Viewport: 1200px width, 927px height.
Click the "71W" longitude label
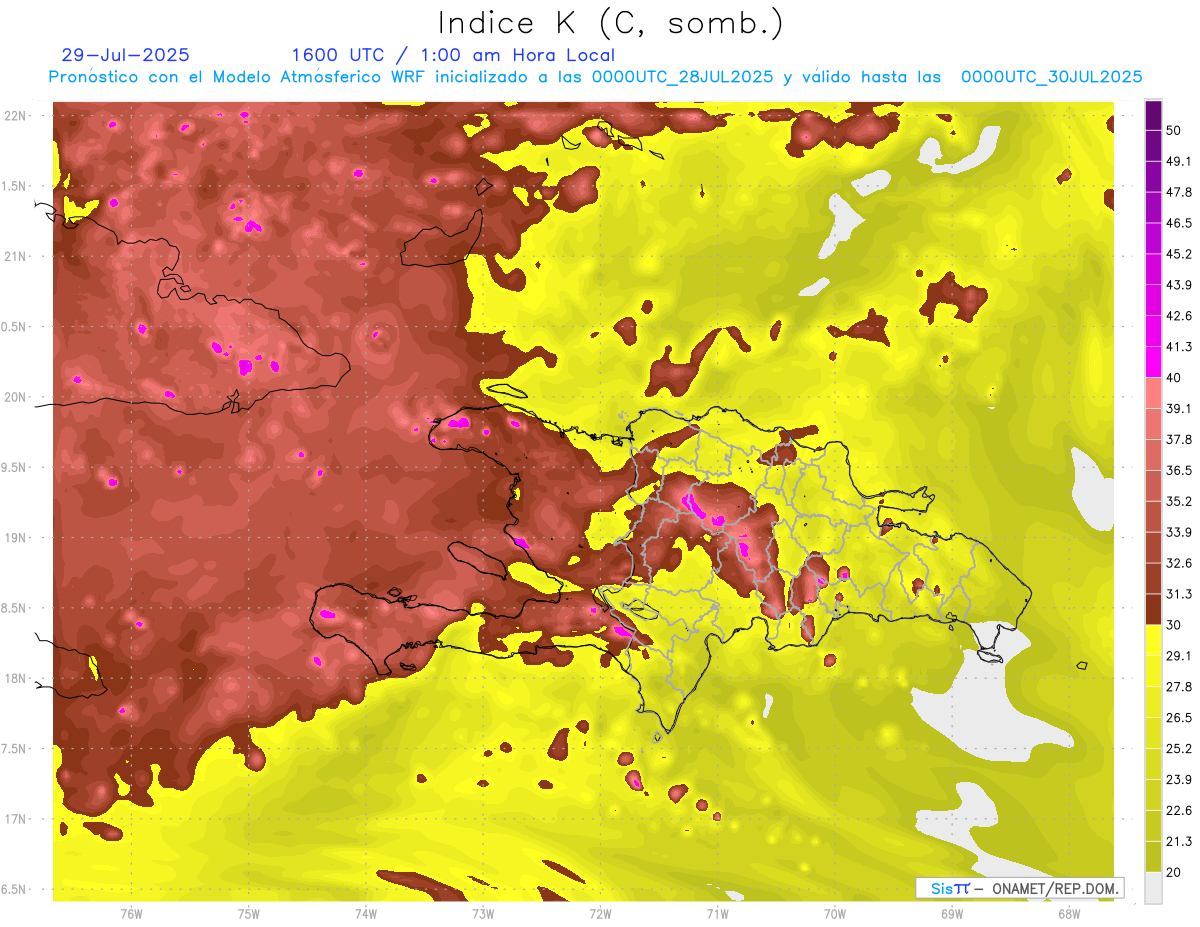pos(717,914)
